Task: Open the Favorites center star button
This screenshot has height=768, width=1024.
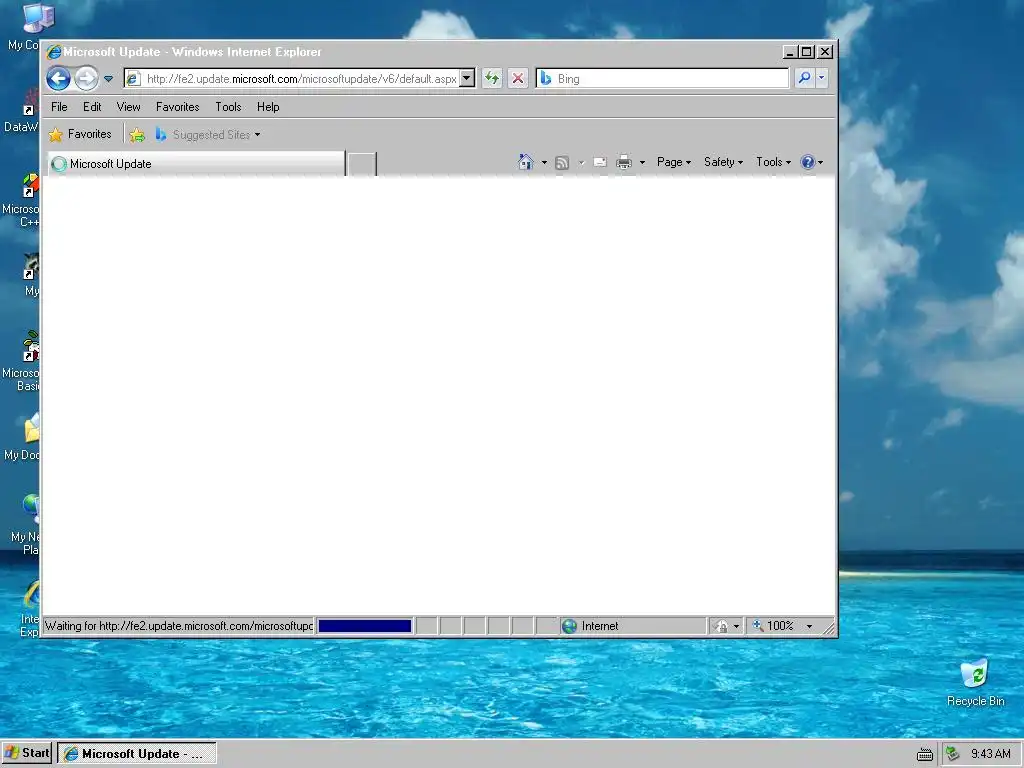Action: point(80,135)
